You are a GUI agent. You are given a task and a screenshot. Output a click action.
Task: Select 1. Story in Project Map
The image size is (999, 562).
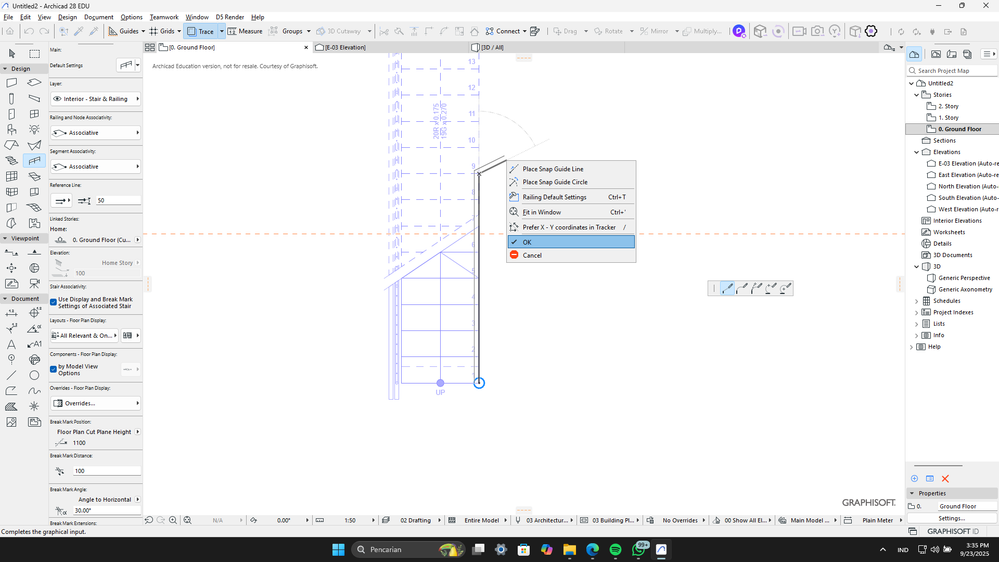[948, 118]
